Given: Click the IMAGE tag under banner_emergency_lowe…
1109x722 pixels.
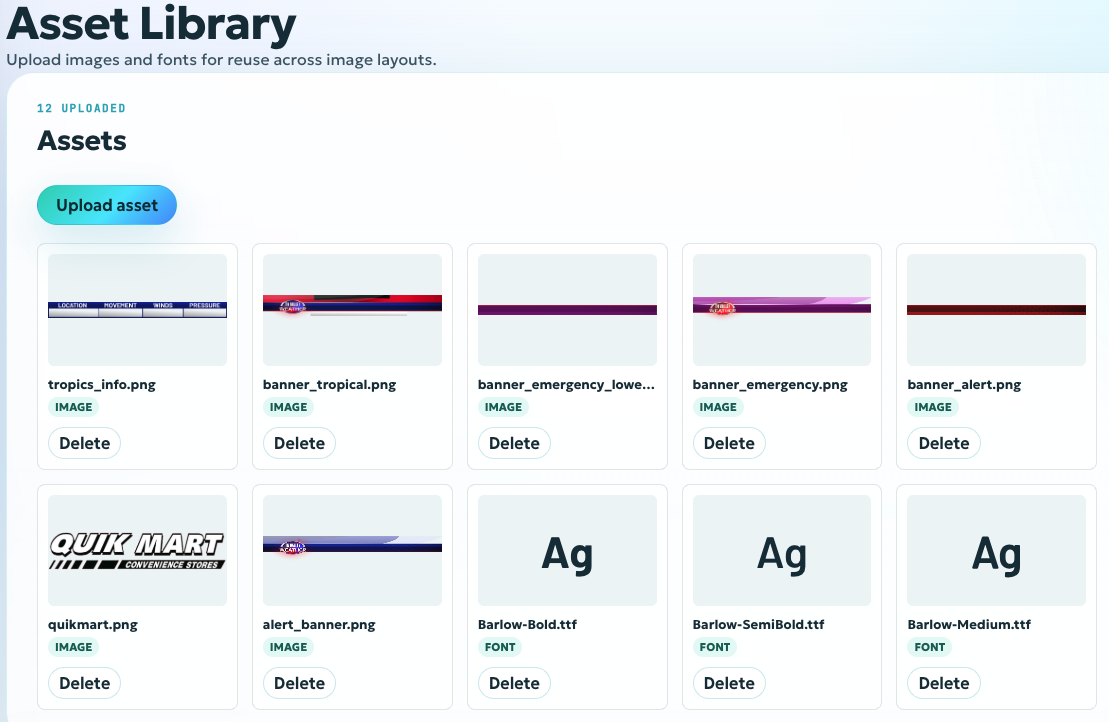Looking at the screenshot, I should [504, 407].
